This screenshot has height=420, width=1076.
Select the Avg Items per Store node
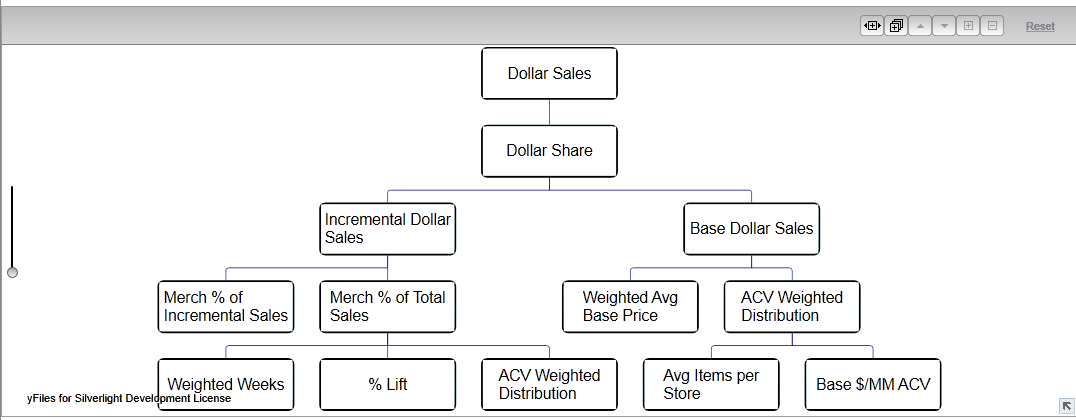point(711,385)
